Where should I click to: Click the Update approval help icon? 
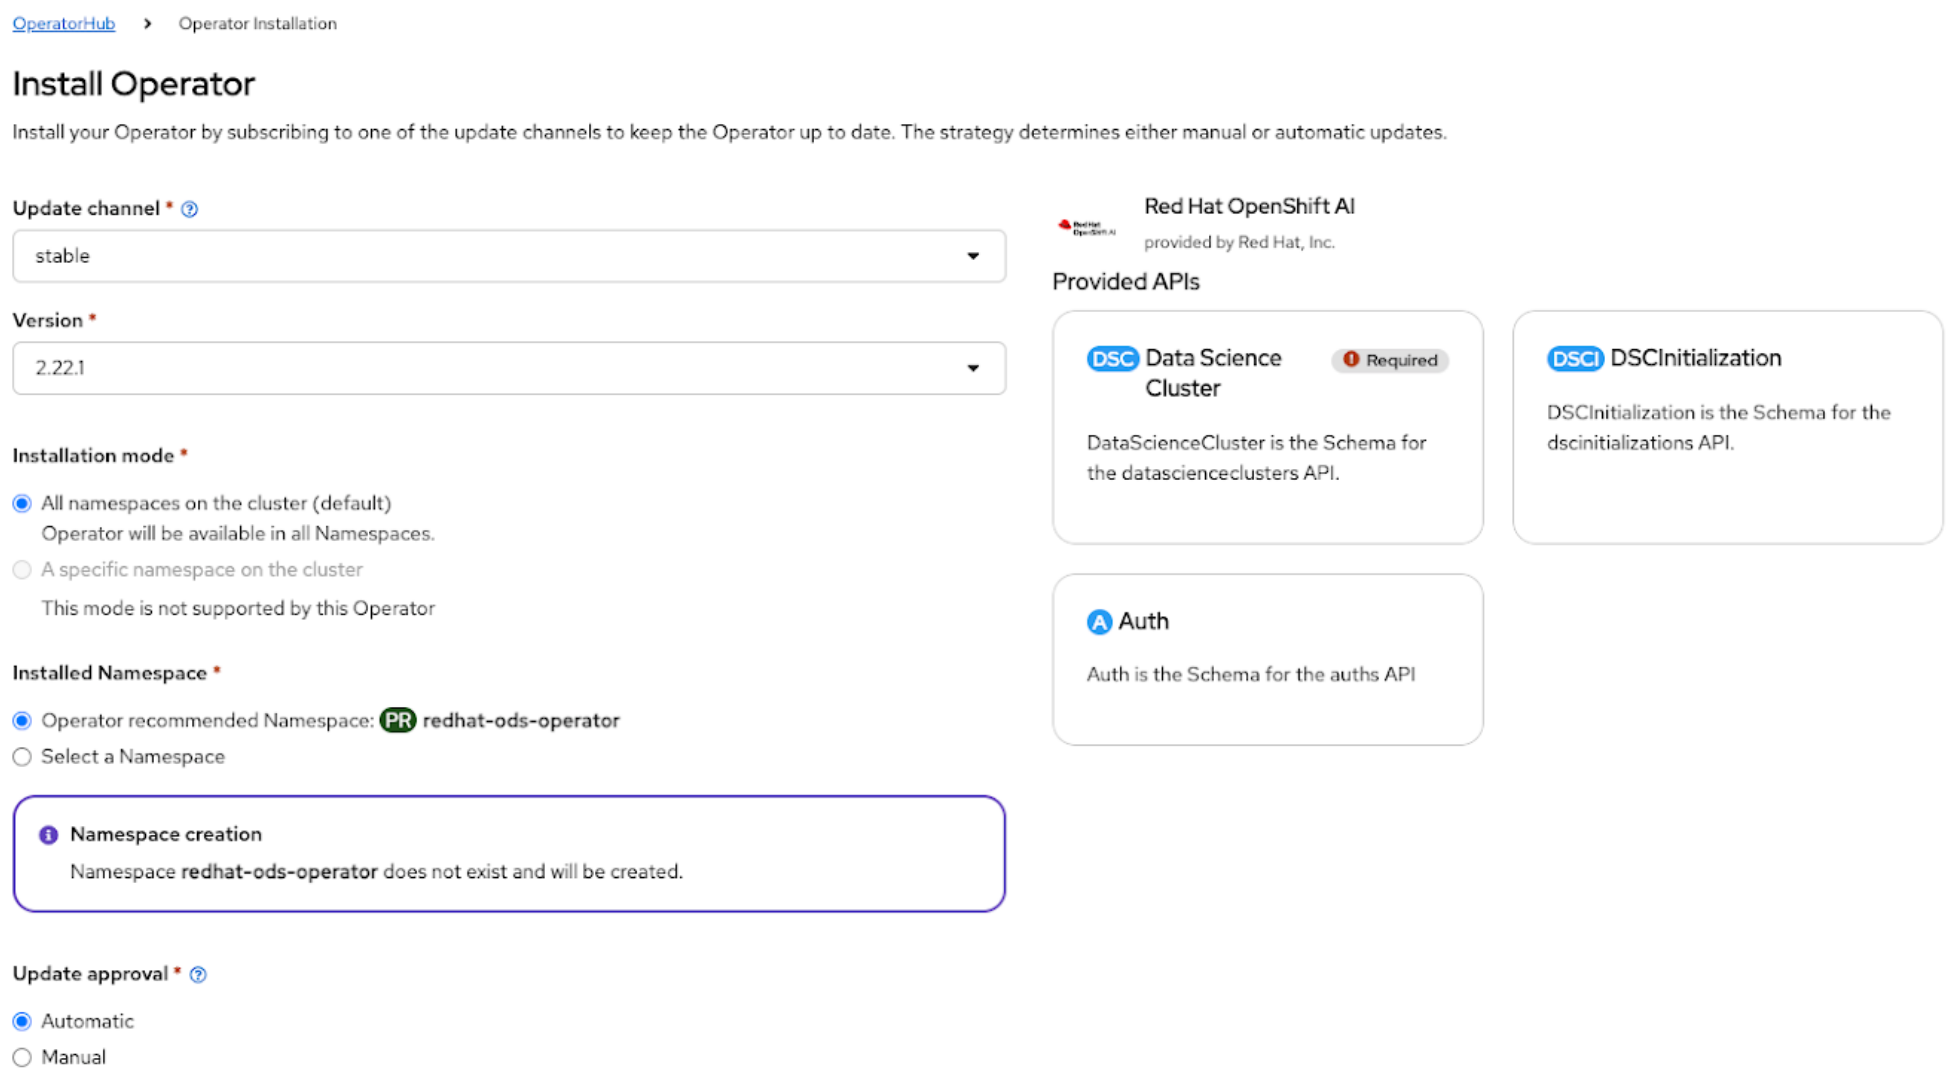(x=198, y=974)
